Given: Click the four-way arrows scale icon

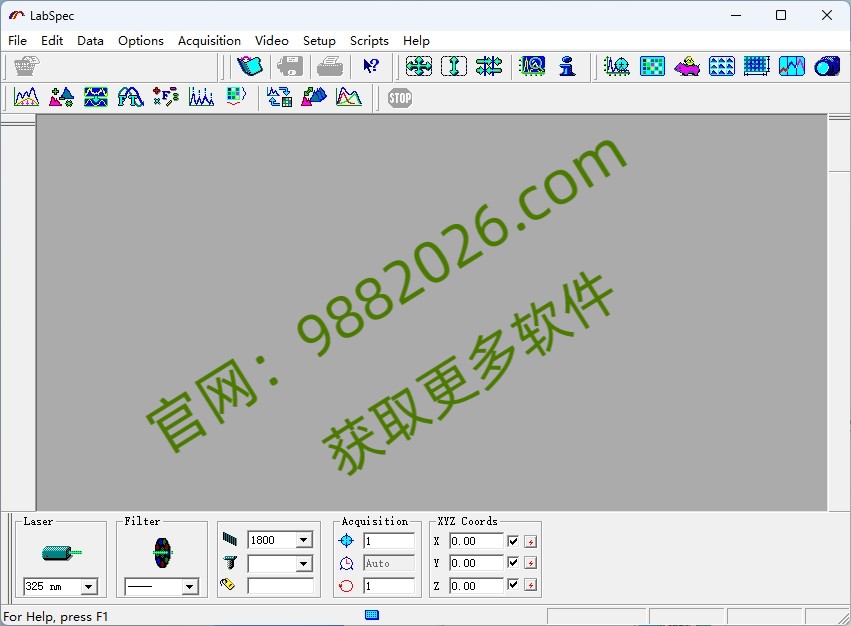Looking at the screenshot, I should pos(419,66).
